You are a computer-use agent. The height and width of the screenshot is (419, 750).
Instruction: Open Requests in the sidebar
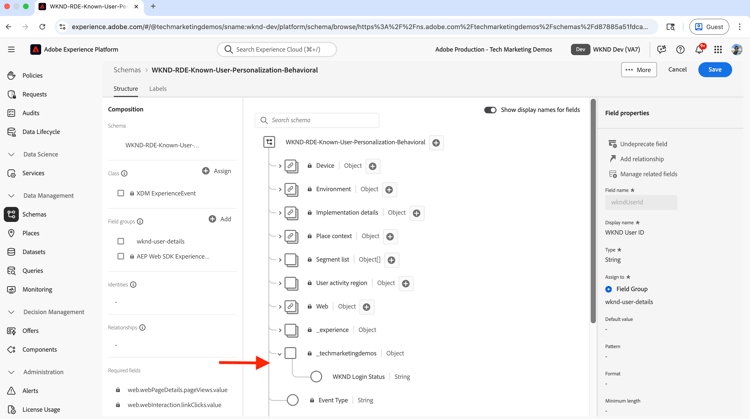pos(34,94)
